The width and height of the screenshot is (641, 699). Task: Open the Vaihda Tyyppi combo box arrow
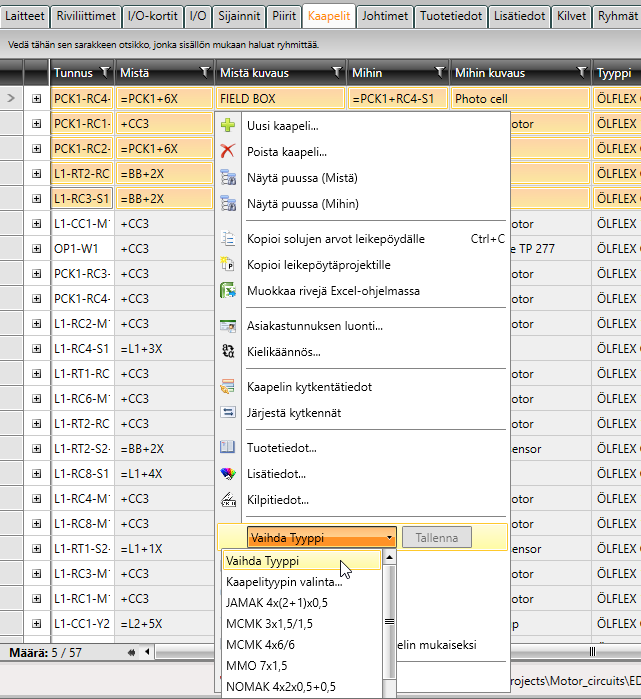pos(389,537)
